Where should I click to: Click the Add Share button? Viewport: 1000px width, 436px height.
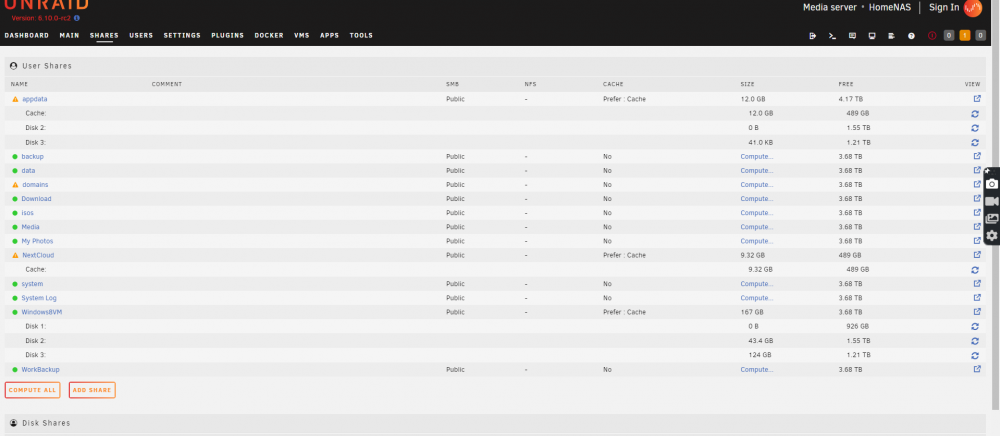tap(92, 390)
